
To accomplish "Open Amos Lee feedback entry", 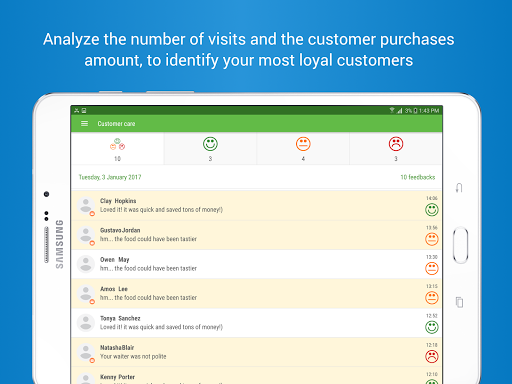I will tap(257, 294).
